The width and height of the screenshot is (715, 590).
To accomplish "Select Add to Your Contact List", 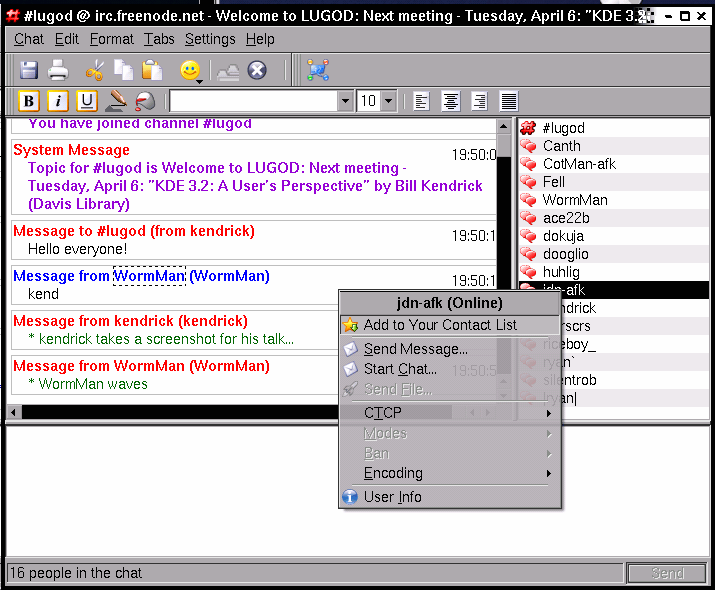I will pos(440,325).
